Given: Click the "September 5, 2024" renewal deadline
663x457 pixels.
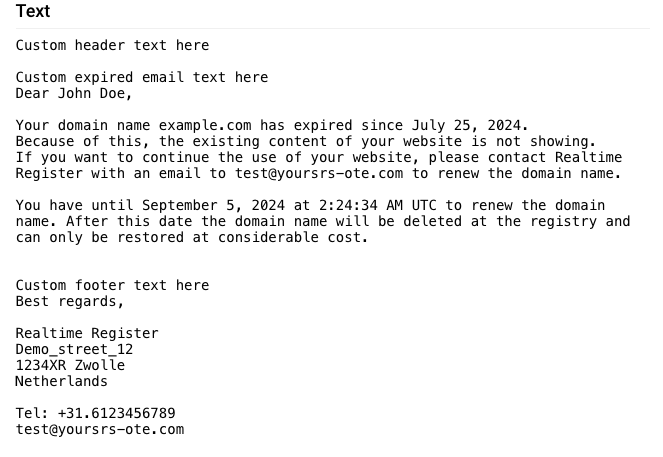Looking at the screenshot, I should 213,205.
